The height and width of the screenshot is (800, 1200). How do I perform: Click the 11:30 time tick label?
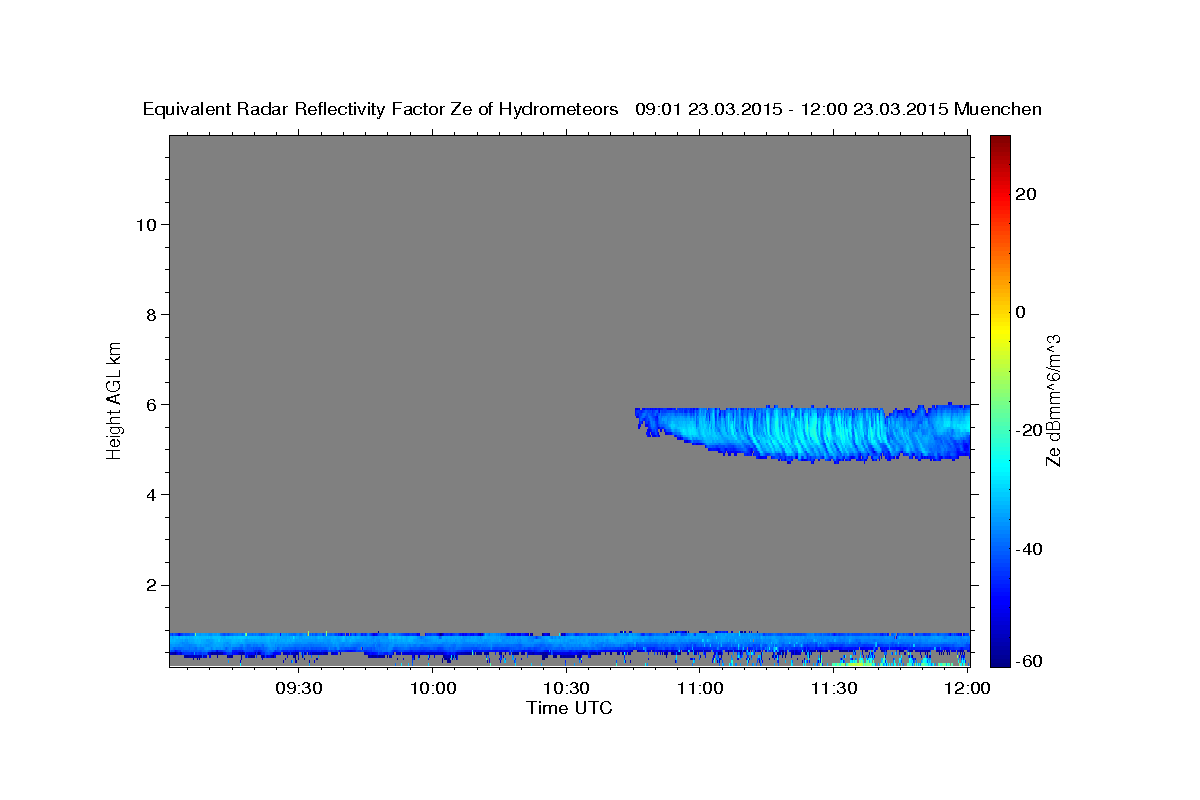833,689
